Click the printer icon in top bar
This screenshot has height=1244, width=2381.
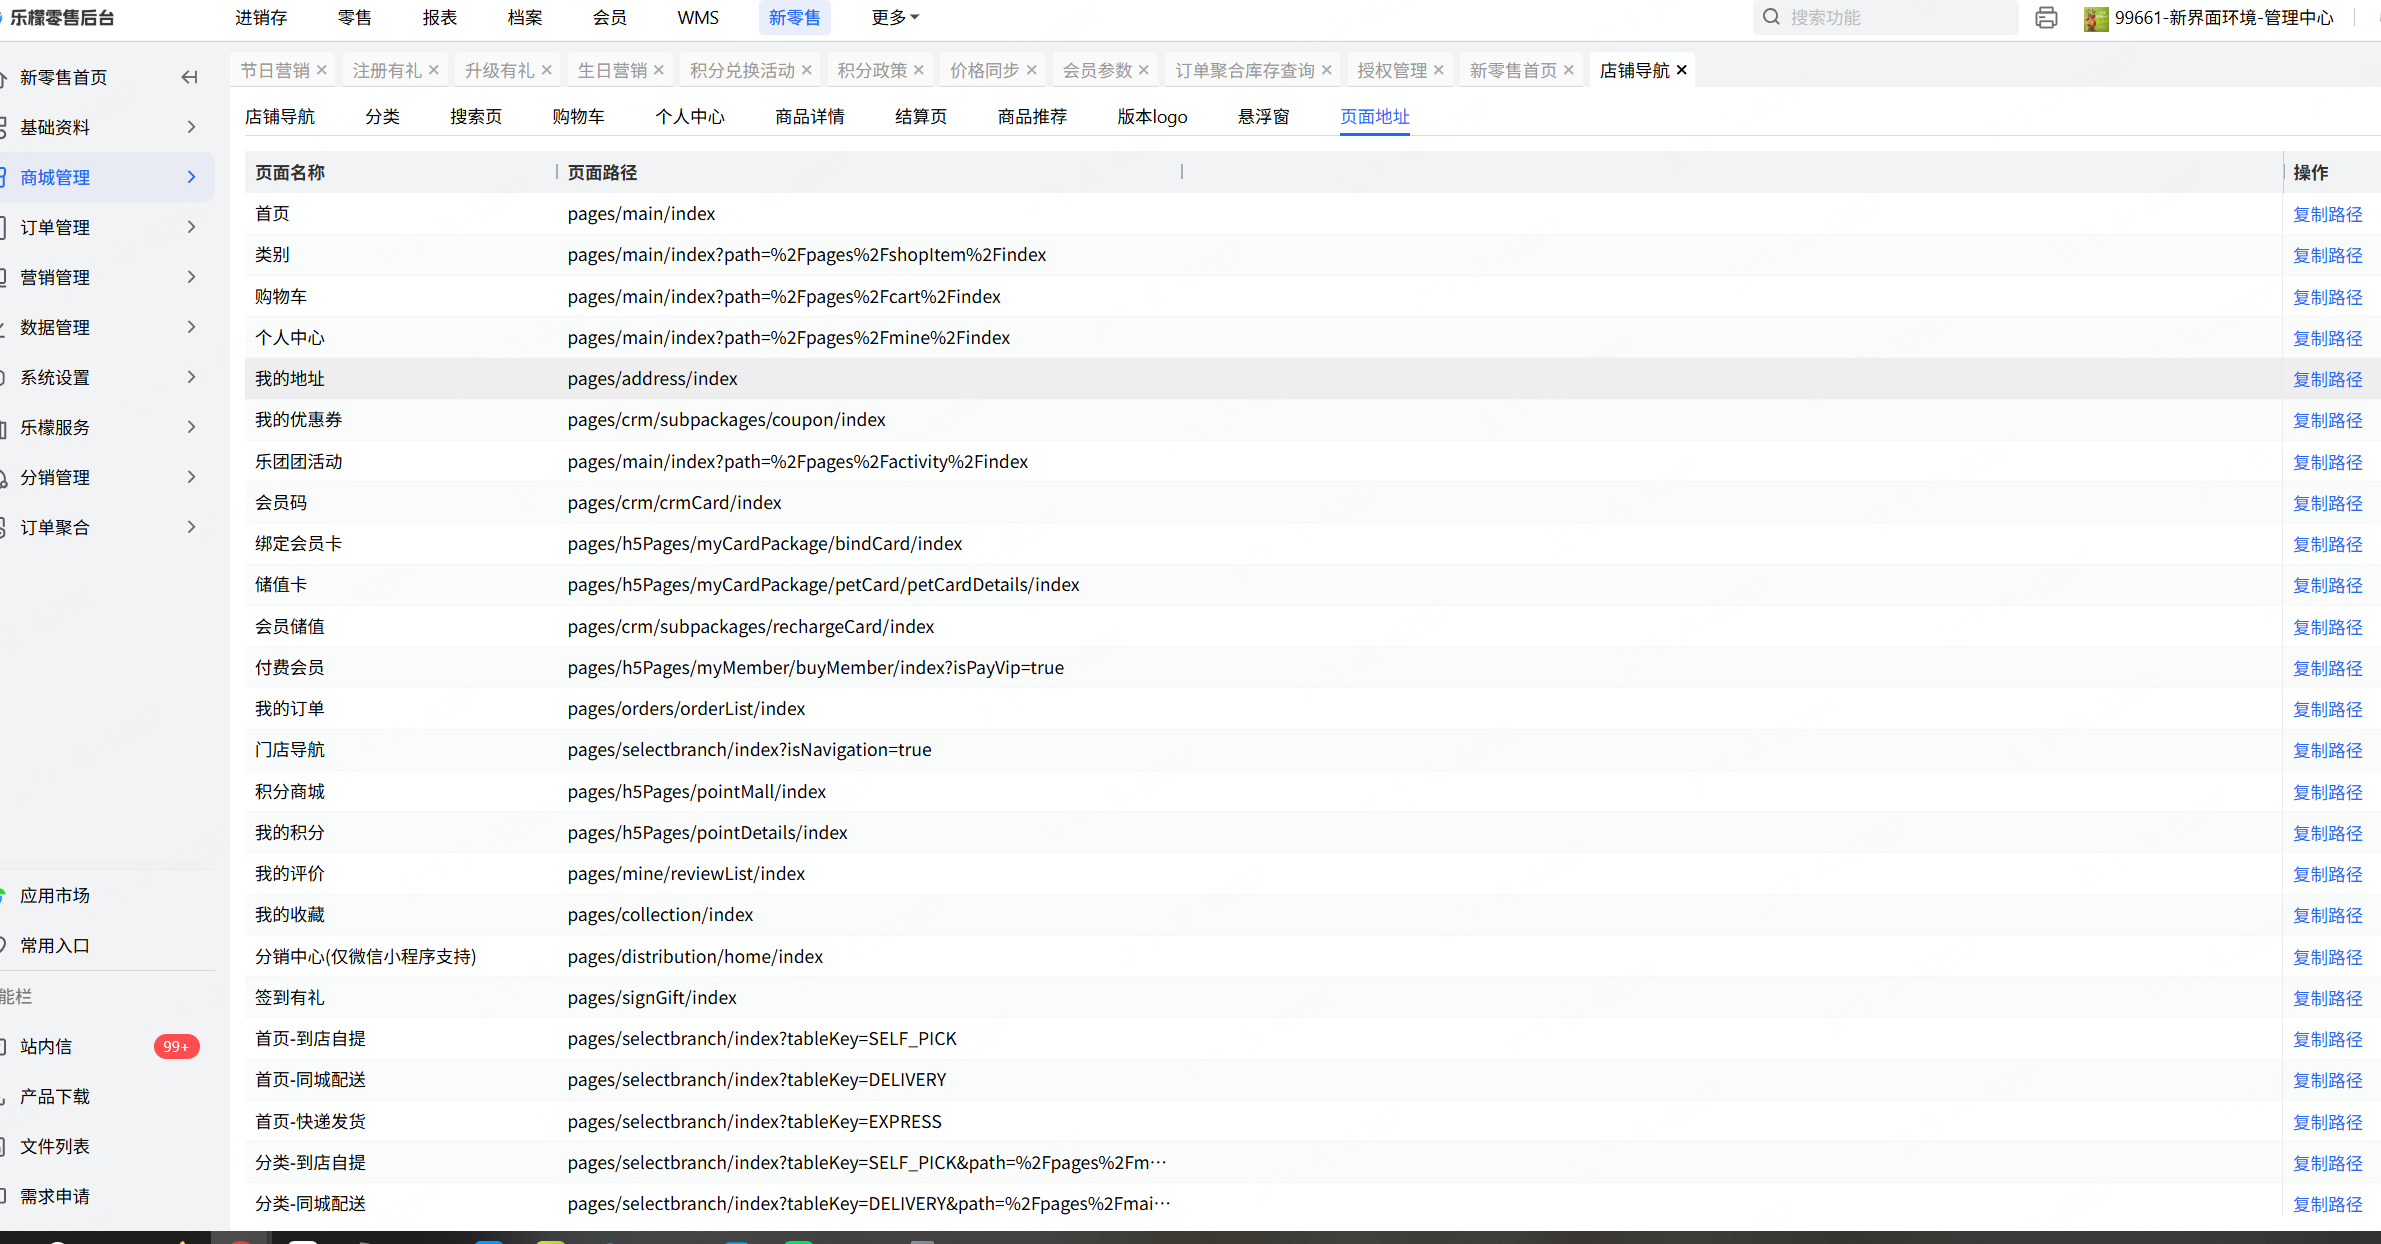coord(2046,18)
